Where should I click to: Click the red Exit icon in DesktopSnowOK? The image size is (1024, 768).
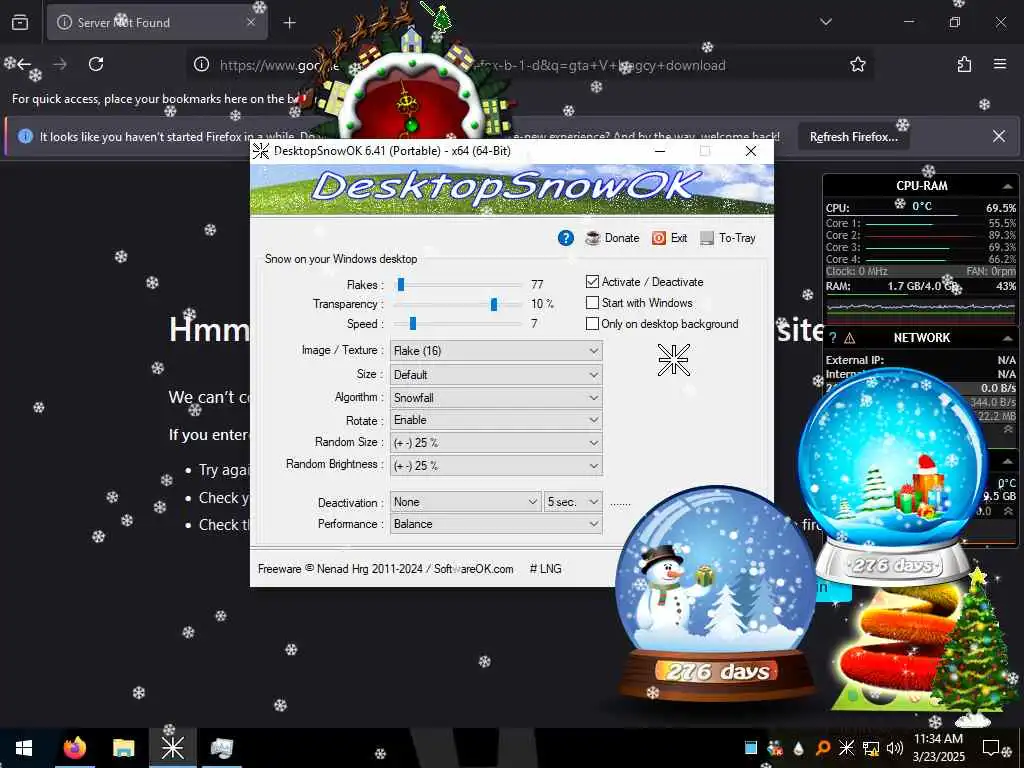659,238
